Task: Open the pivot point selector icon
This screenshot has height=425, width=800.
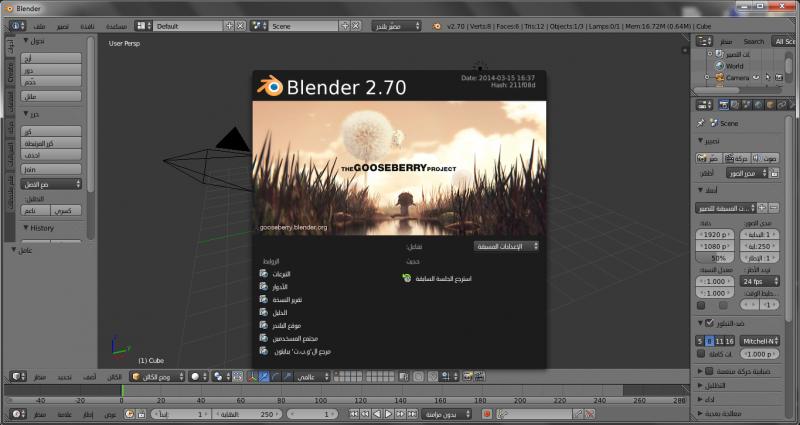Action: tap(221, 376)
